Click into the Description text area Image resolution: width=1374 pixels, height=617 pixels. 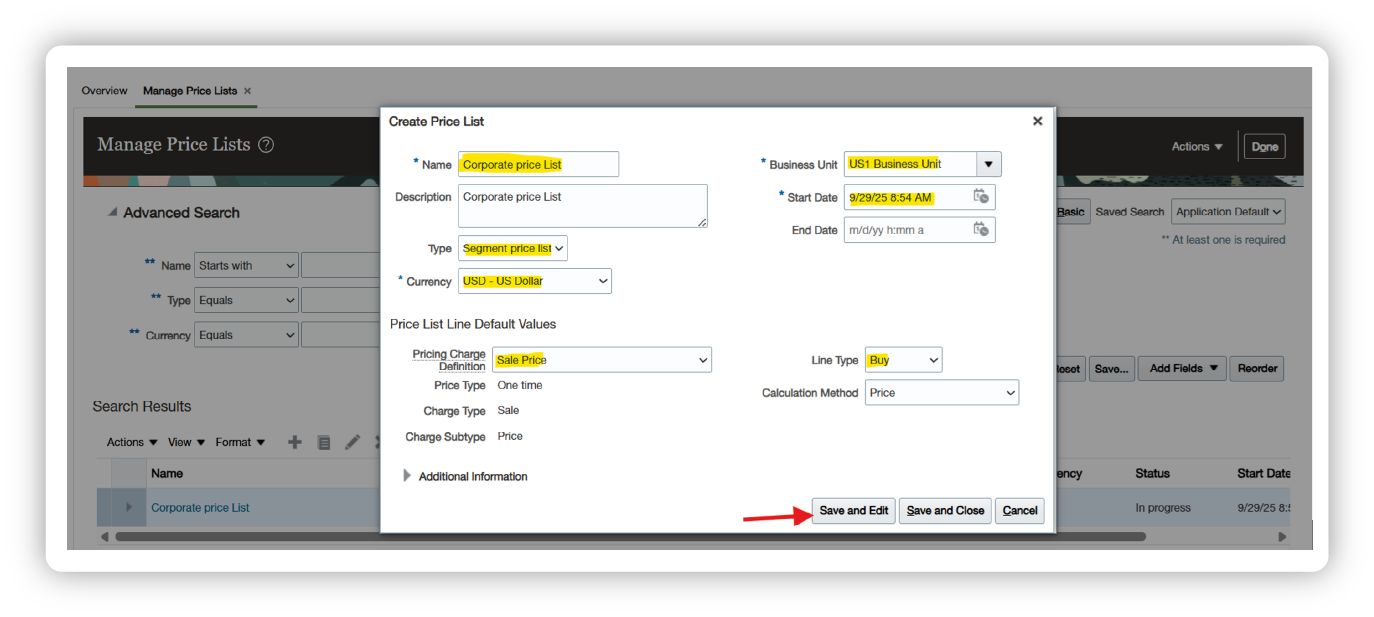pyautogui.click(x=582, y=205)
